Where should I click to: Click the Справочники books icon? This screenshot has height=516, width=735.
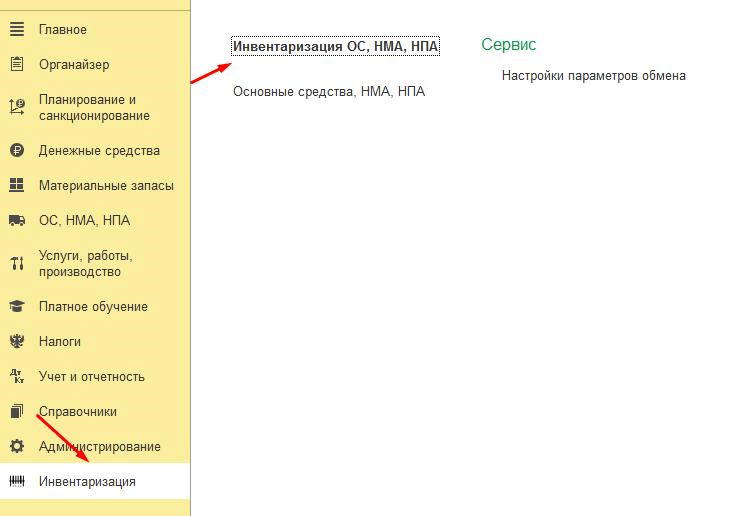coord(17,411)
